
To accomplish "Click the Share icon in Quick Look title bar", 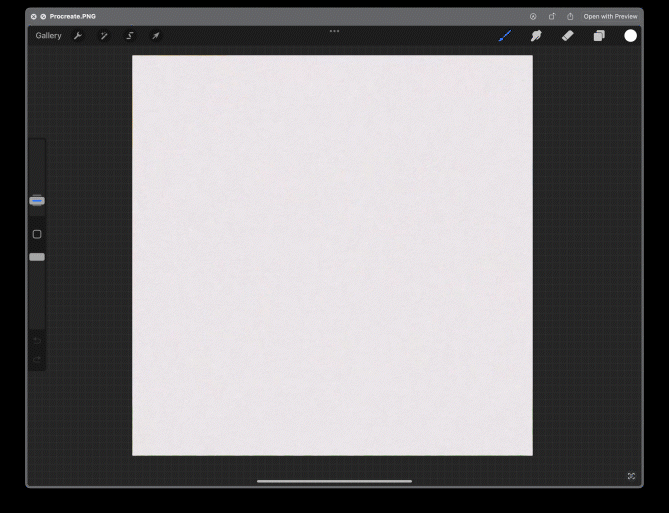I will (x=570, y=17).
